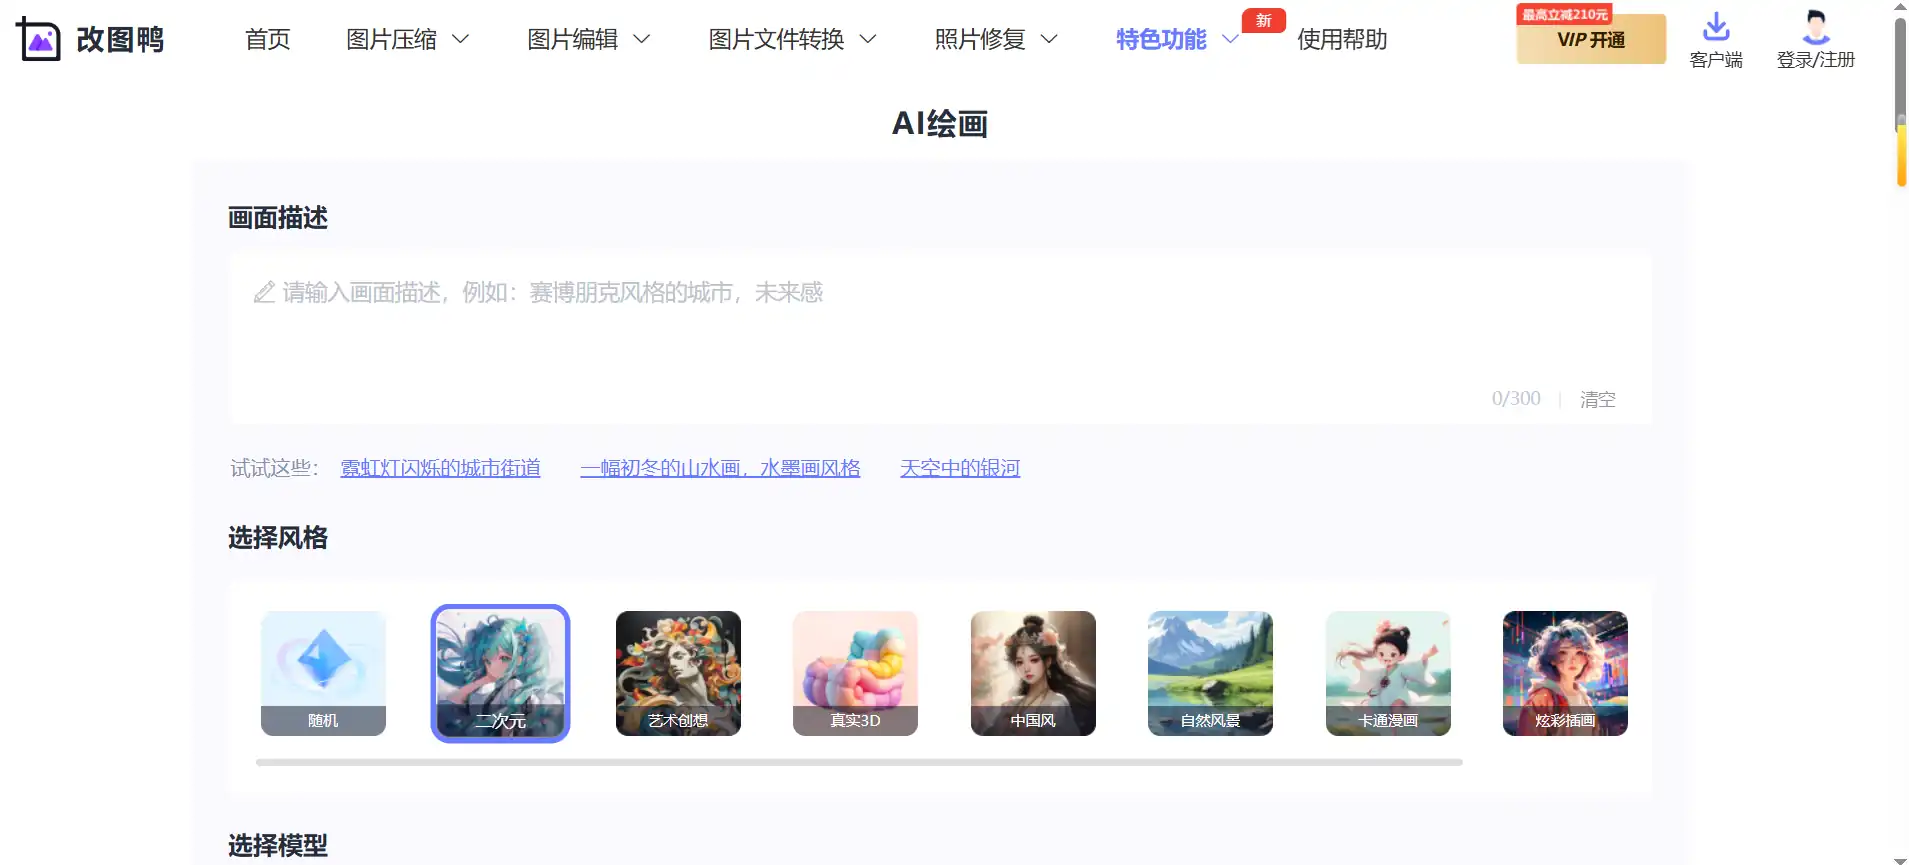Open the 图片压缩 menu label
This screenshot has height=865, width=1909.
pos(391,39)
